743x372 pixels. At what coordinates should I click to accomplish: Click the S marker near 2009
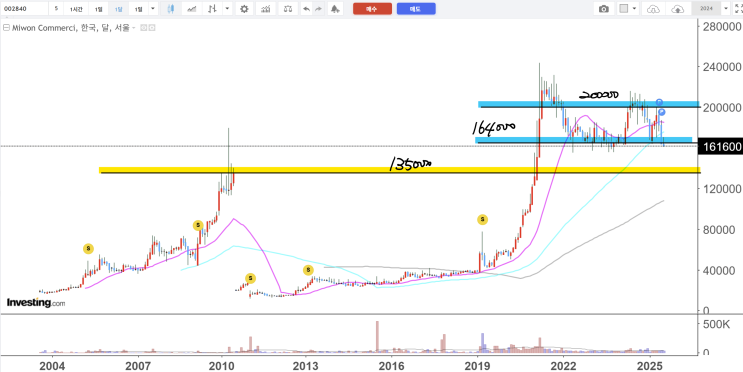pos(198,225)
